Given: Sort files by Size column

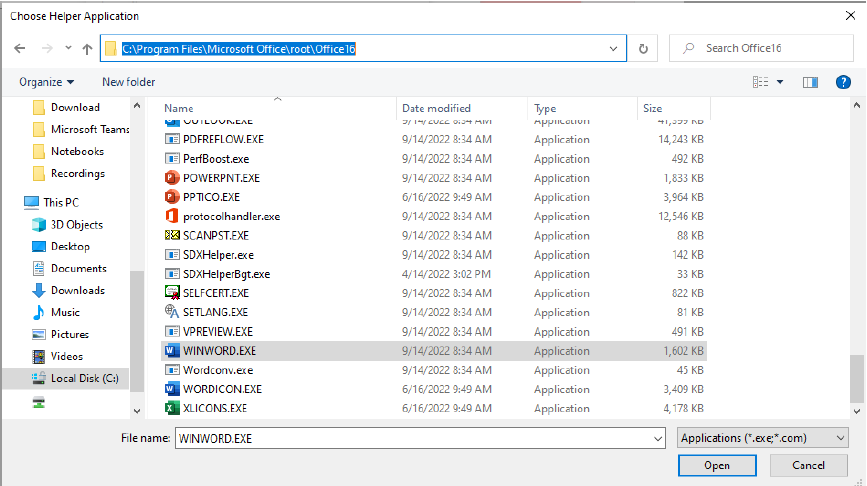Looking at the screenshot, I should [652, 108].
